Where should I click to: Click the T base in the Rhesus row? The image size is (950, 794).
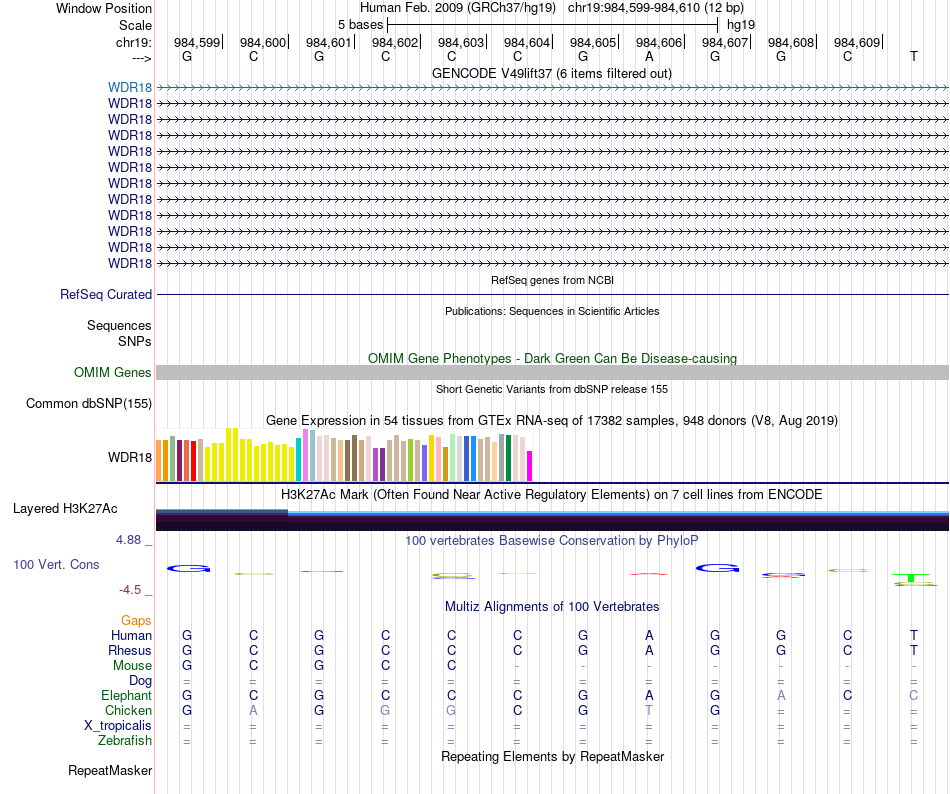[x=914, y=650]
